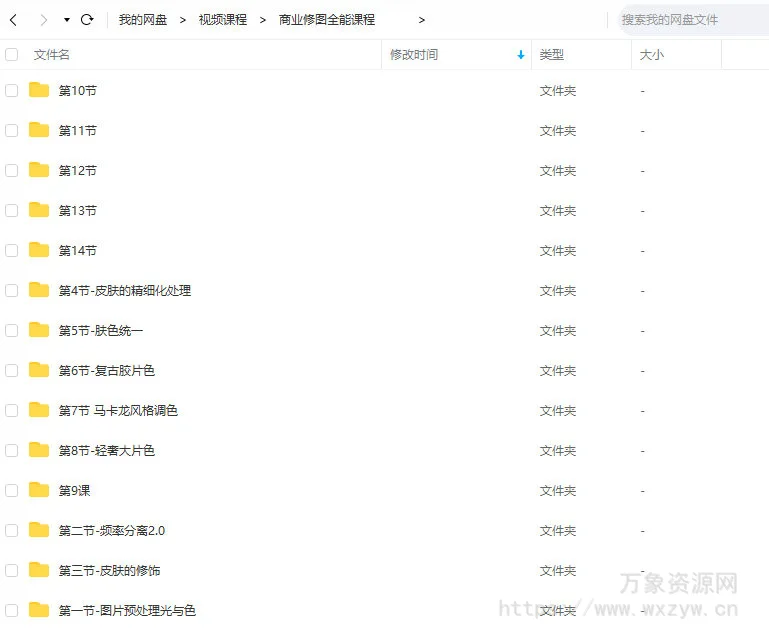This screenshot has height=643, width=769.
Task: Sort by 大小 column header
Action: point(652,54)
